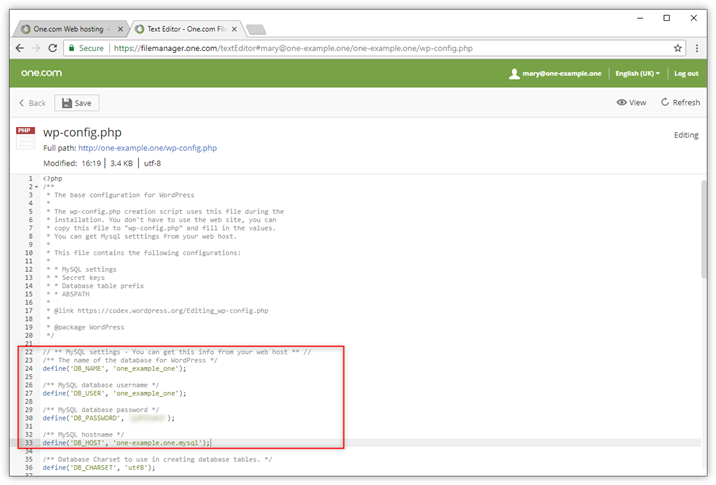Click the utf-8 encoding label
716x485 pixels.
click(x=153, y=163)
